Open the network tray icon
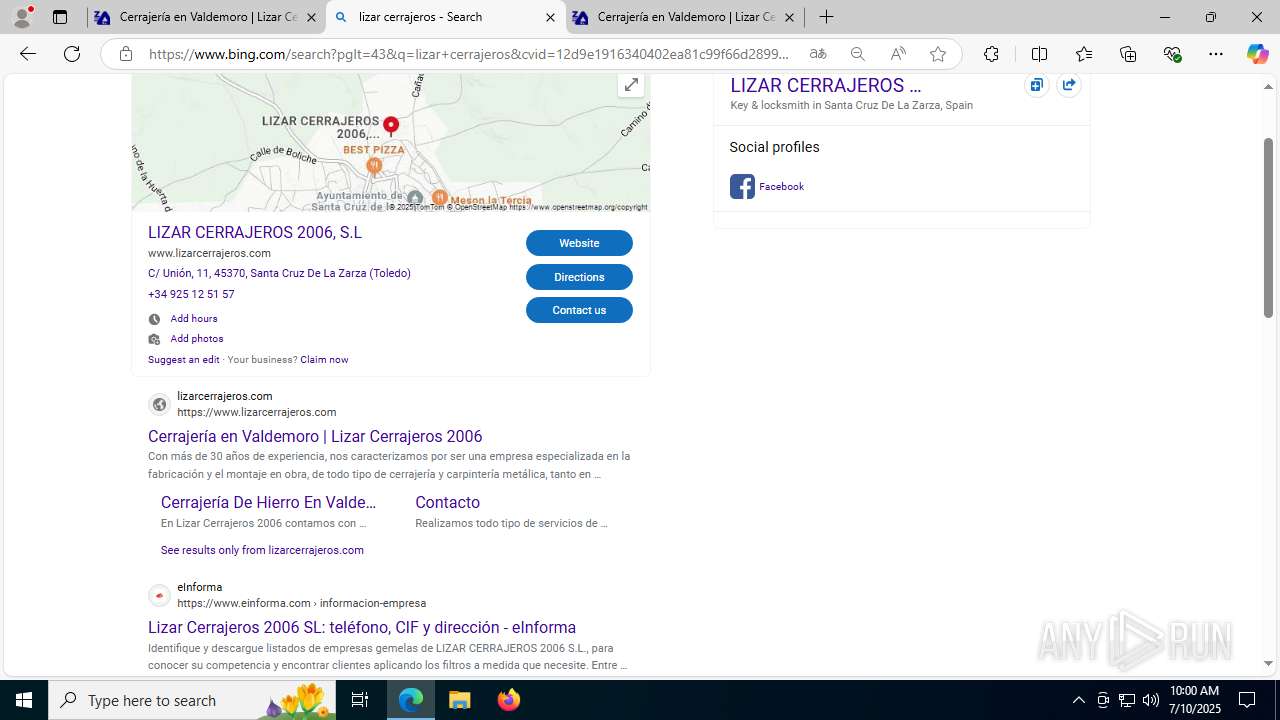Screen dimensions: 1280x720 point(1127,700)
